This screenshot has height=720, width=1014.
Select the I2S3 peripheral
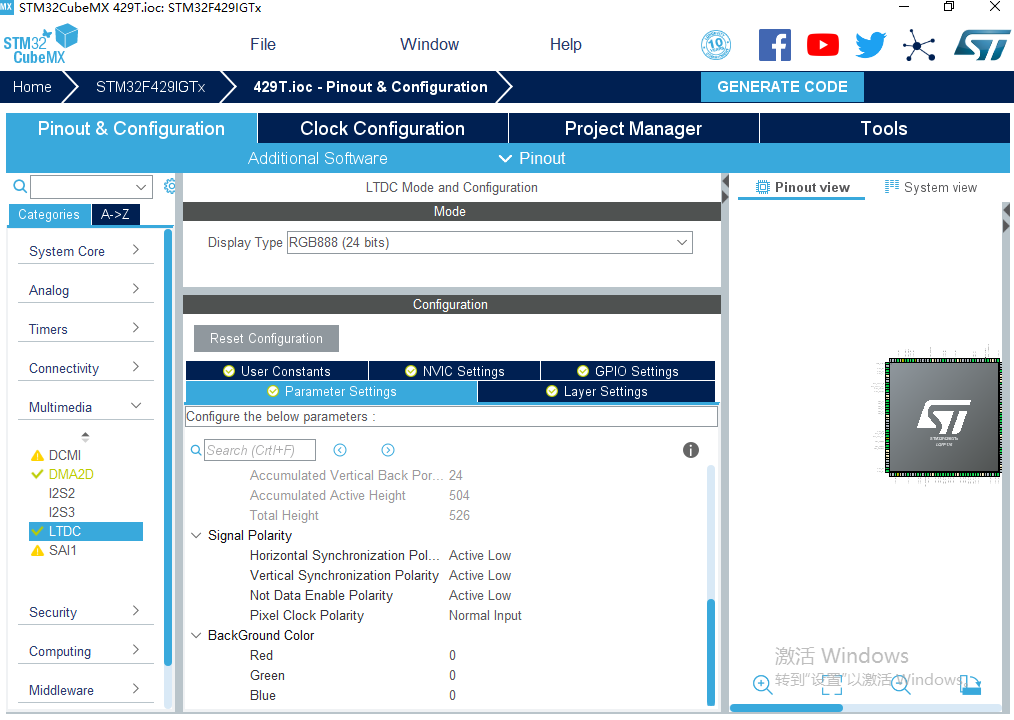click(62, 512)
